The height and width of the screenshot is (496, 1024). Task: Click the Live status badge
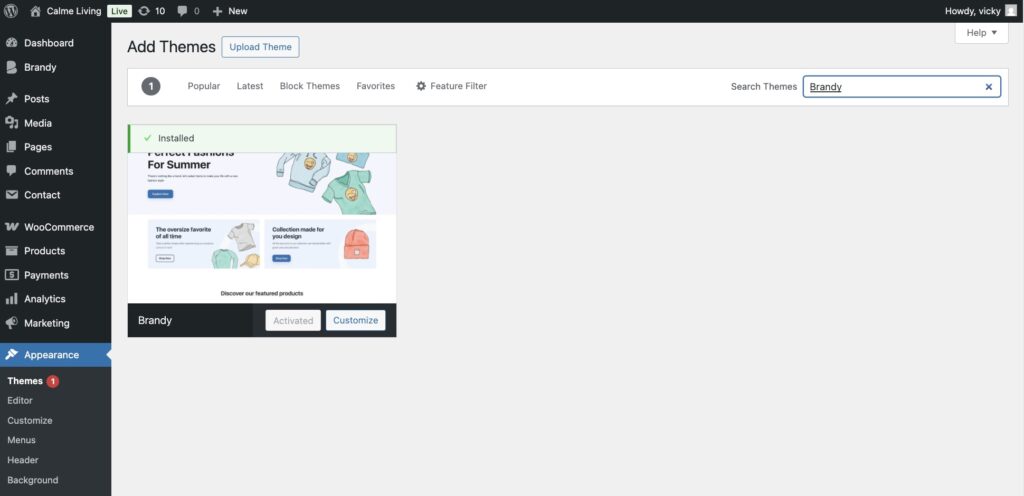tap(120, 11)
